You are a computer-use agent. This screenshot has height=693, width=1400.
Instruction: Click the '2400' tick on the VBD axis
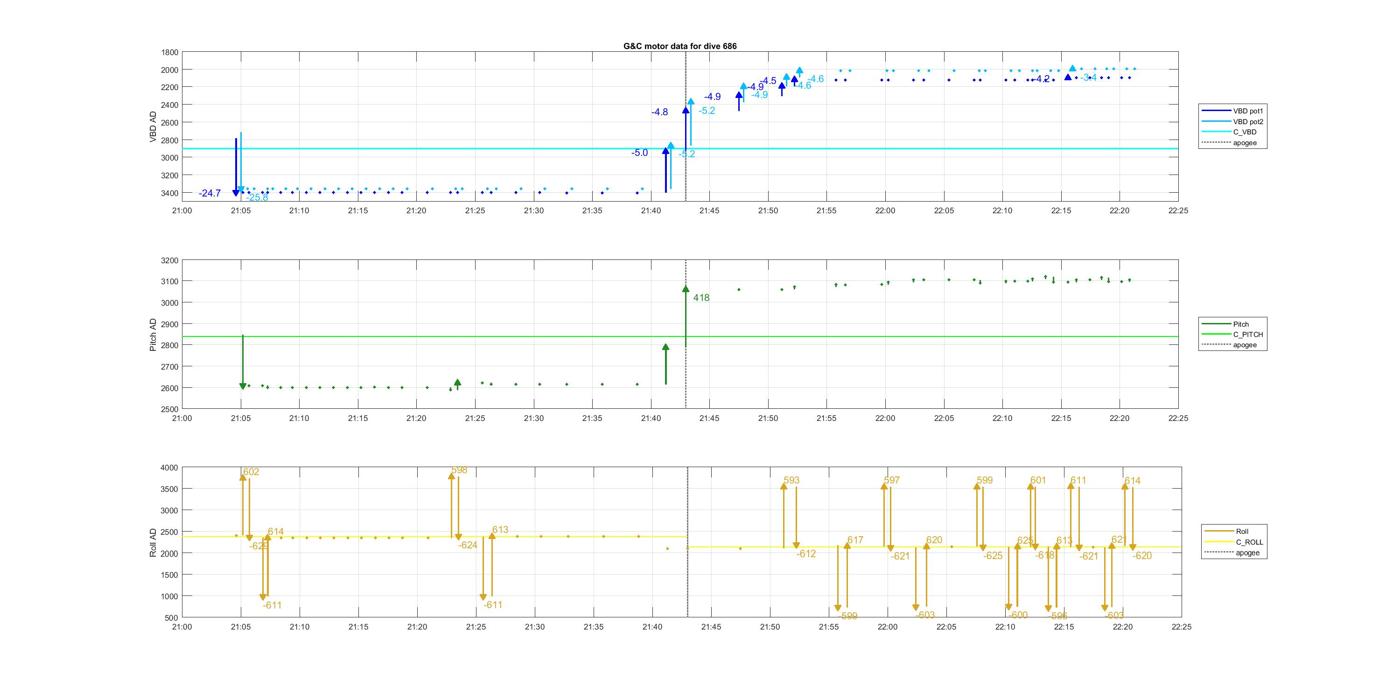click(x=170, y=105)
